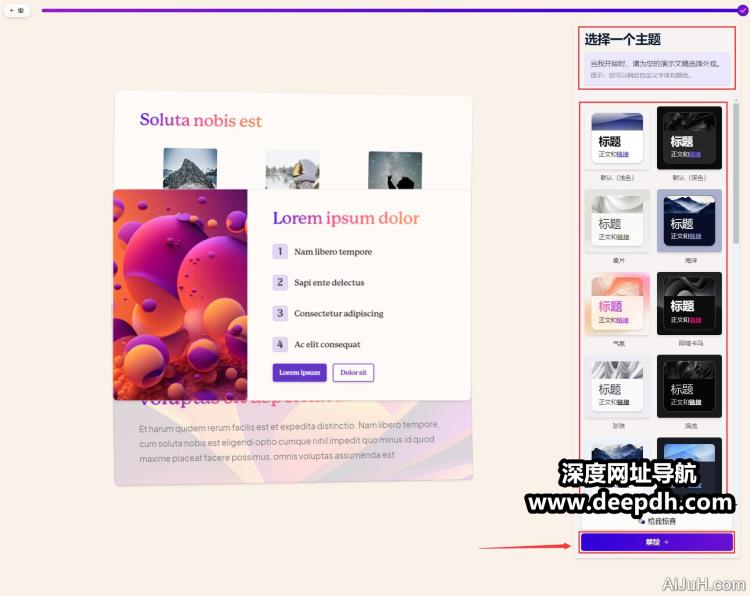Click the completed checkmark at progress bar end
This screenshot has height=596, width=750.
(742, 10)
